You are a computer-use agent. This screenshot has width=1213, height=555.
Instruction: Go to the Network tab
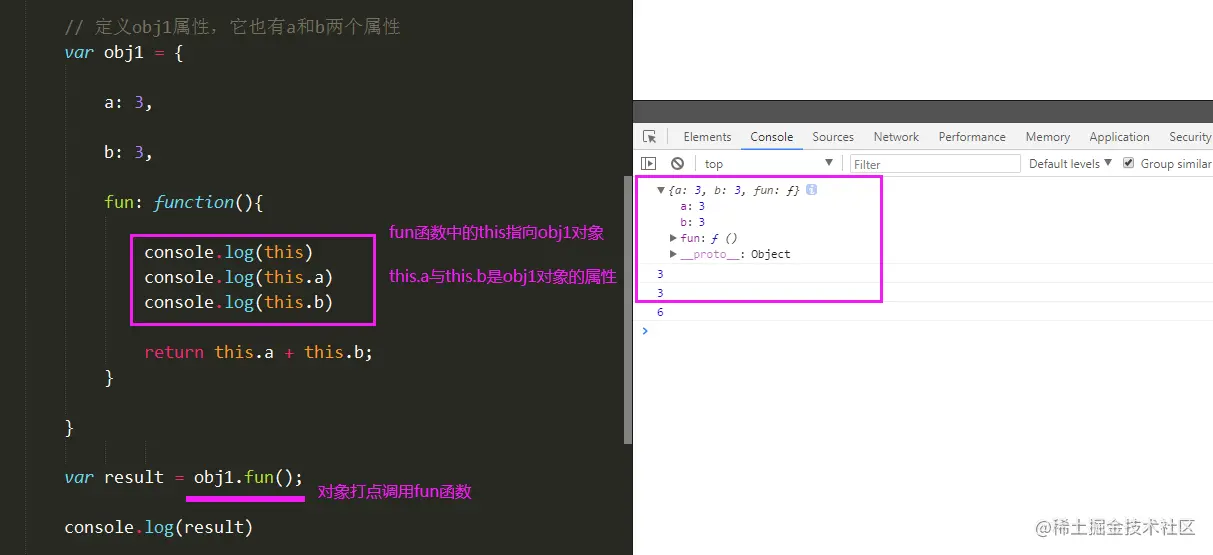[x=896, y=137]
